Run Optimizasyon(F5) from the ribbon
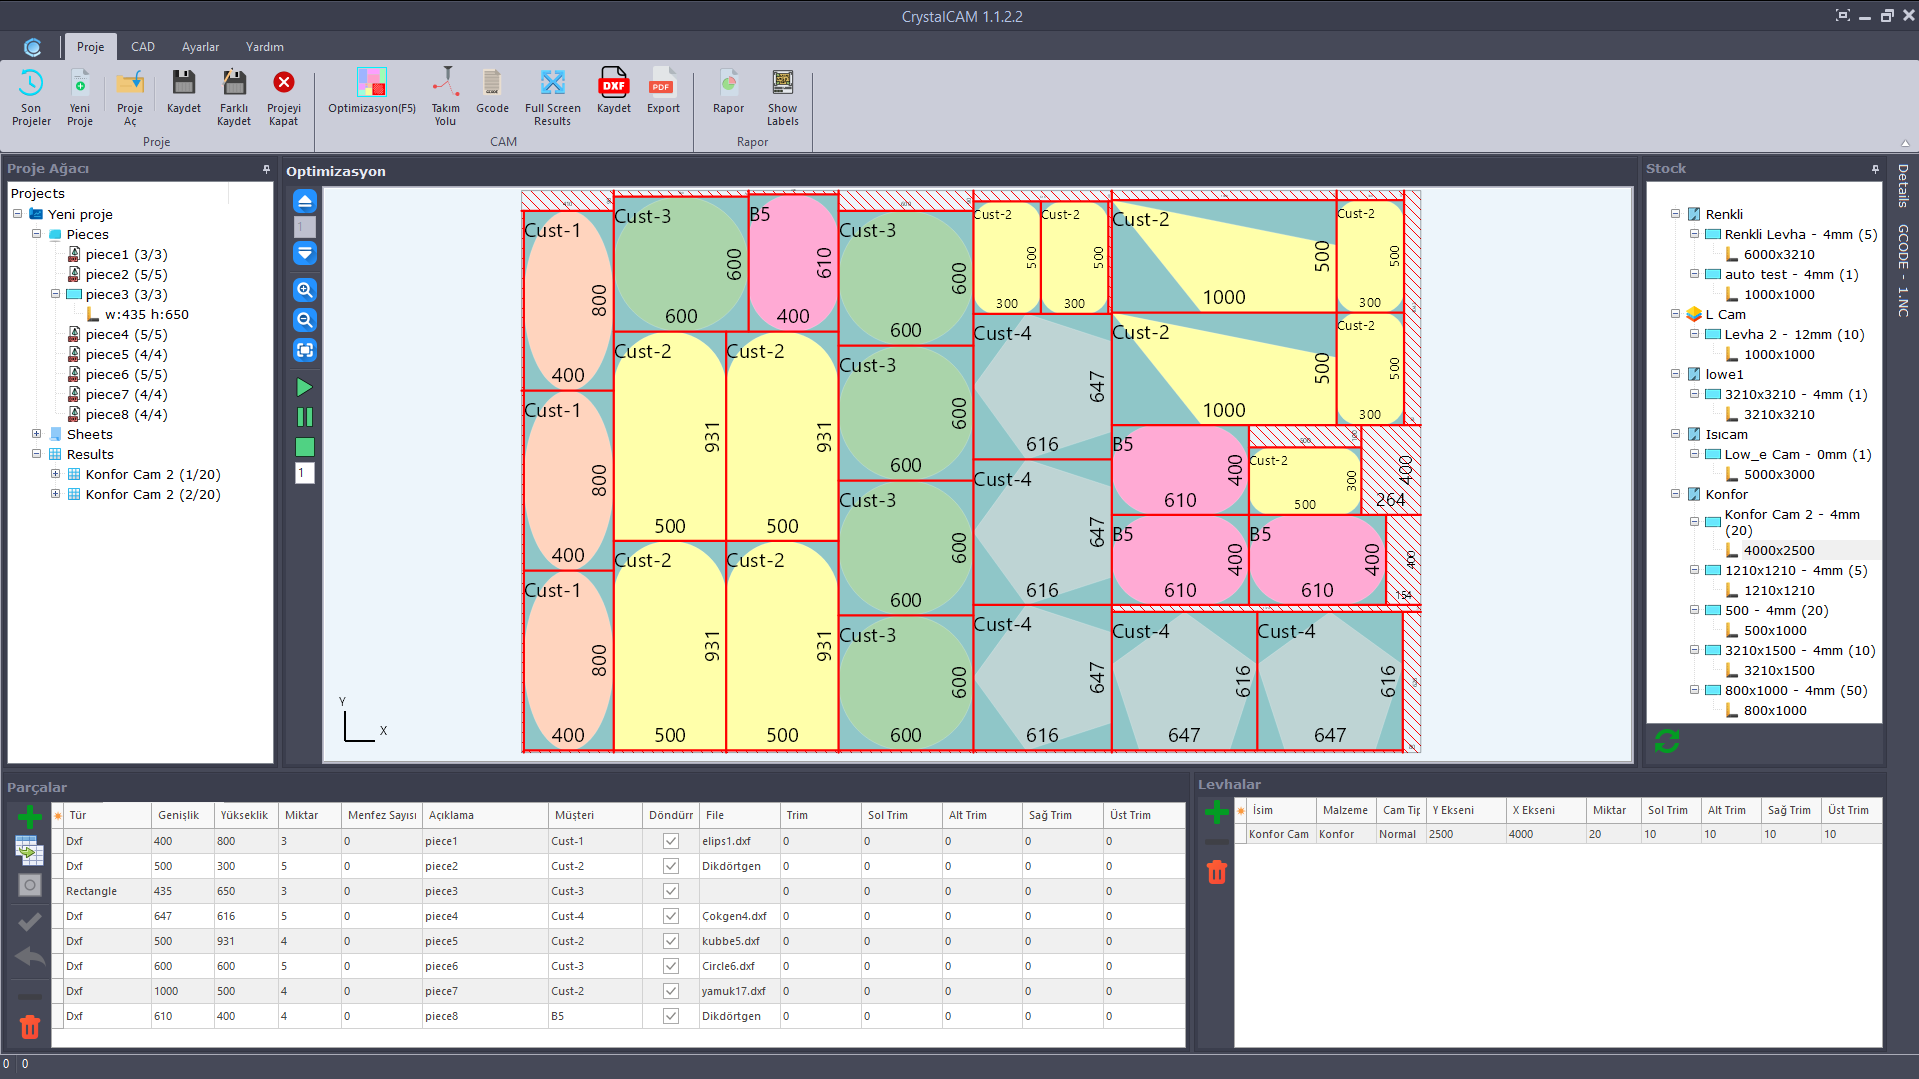Image resolution: width=1919 pixels, height=1079 pixels. click(x=371, y=92)
